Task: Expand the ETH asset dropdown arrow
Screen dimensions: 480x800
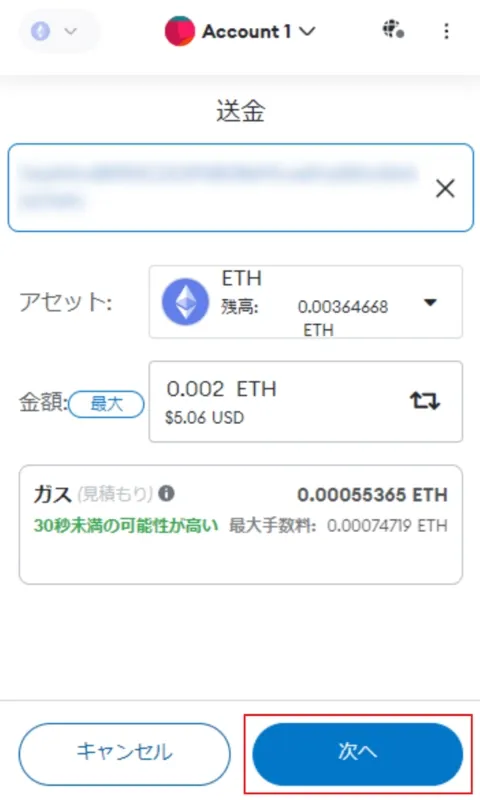Action: pos(431,303)
